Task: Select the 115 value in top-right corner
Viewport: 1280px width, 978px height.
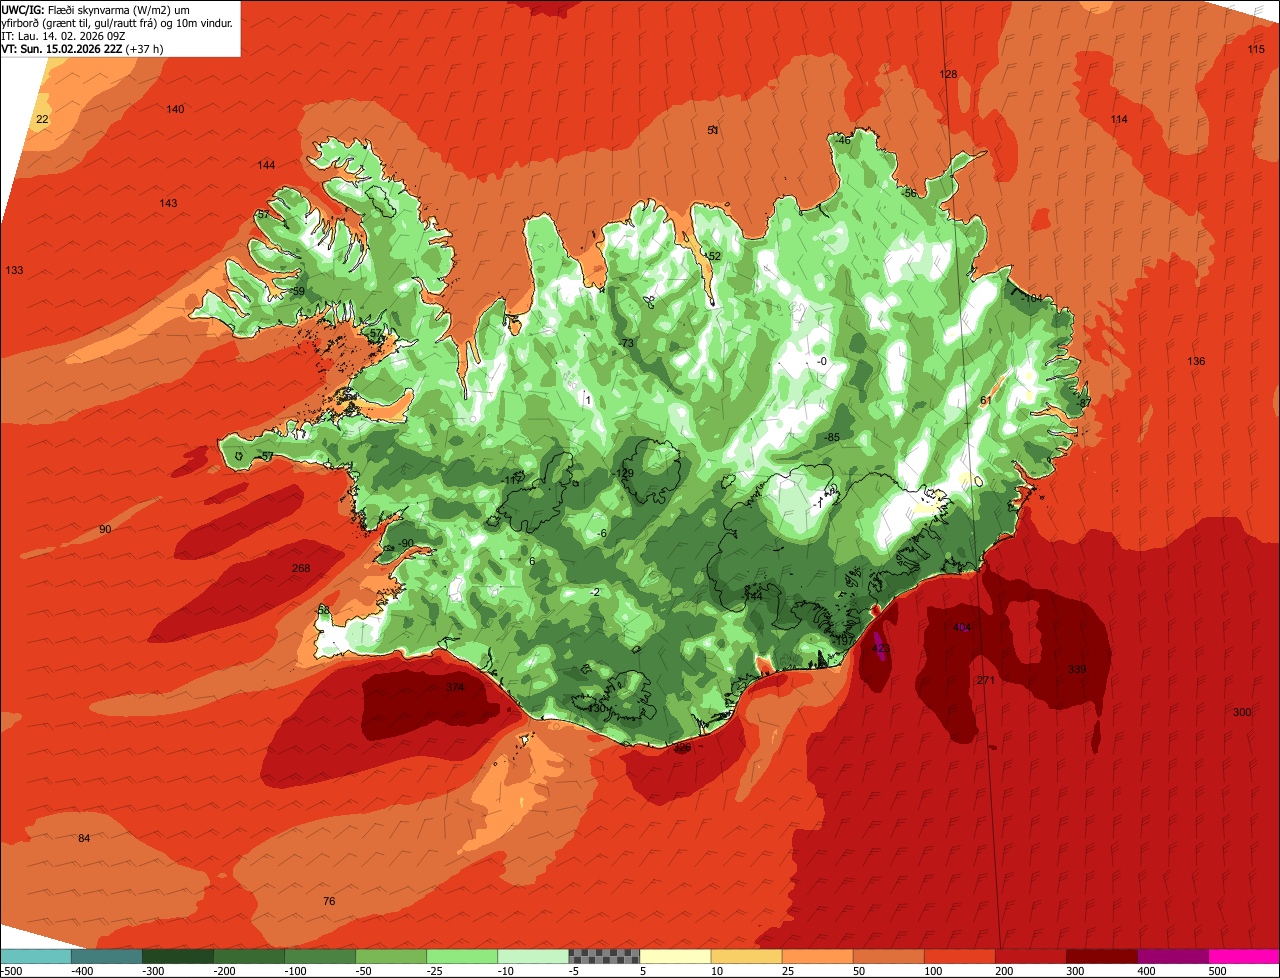Action: coord(1256,49)
